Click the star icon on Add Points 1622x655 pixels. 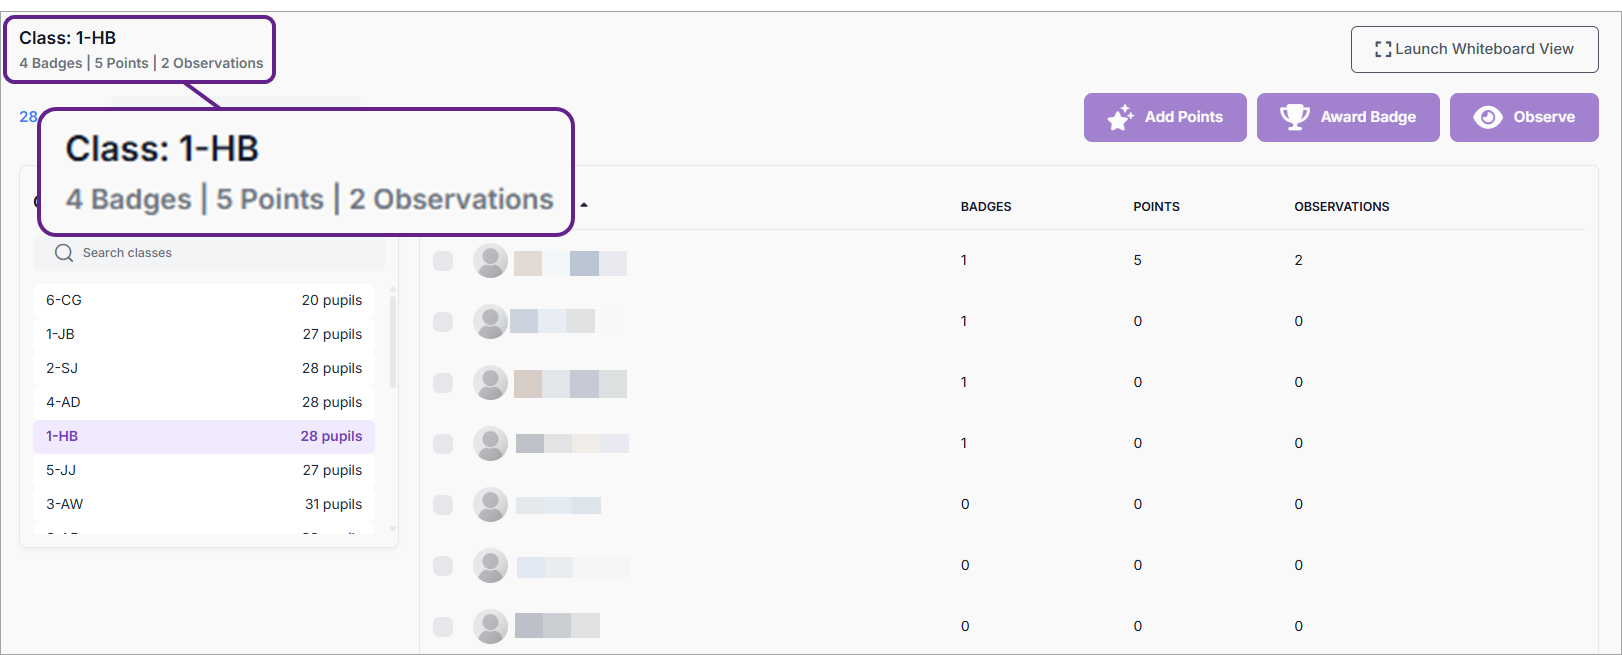tap(1120, 117)
